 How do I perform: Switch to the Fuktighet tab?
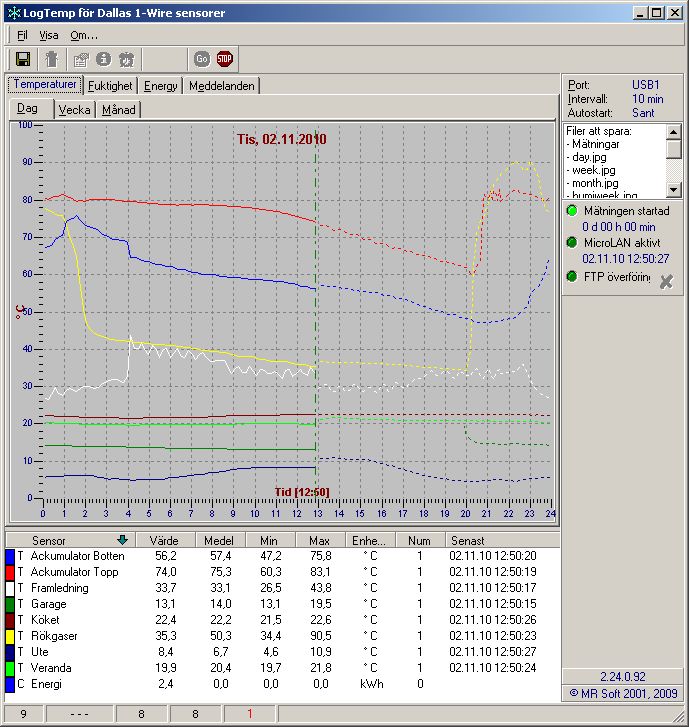point(110,86)
